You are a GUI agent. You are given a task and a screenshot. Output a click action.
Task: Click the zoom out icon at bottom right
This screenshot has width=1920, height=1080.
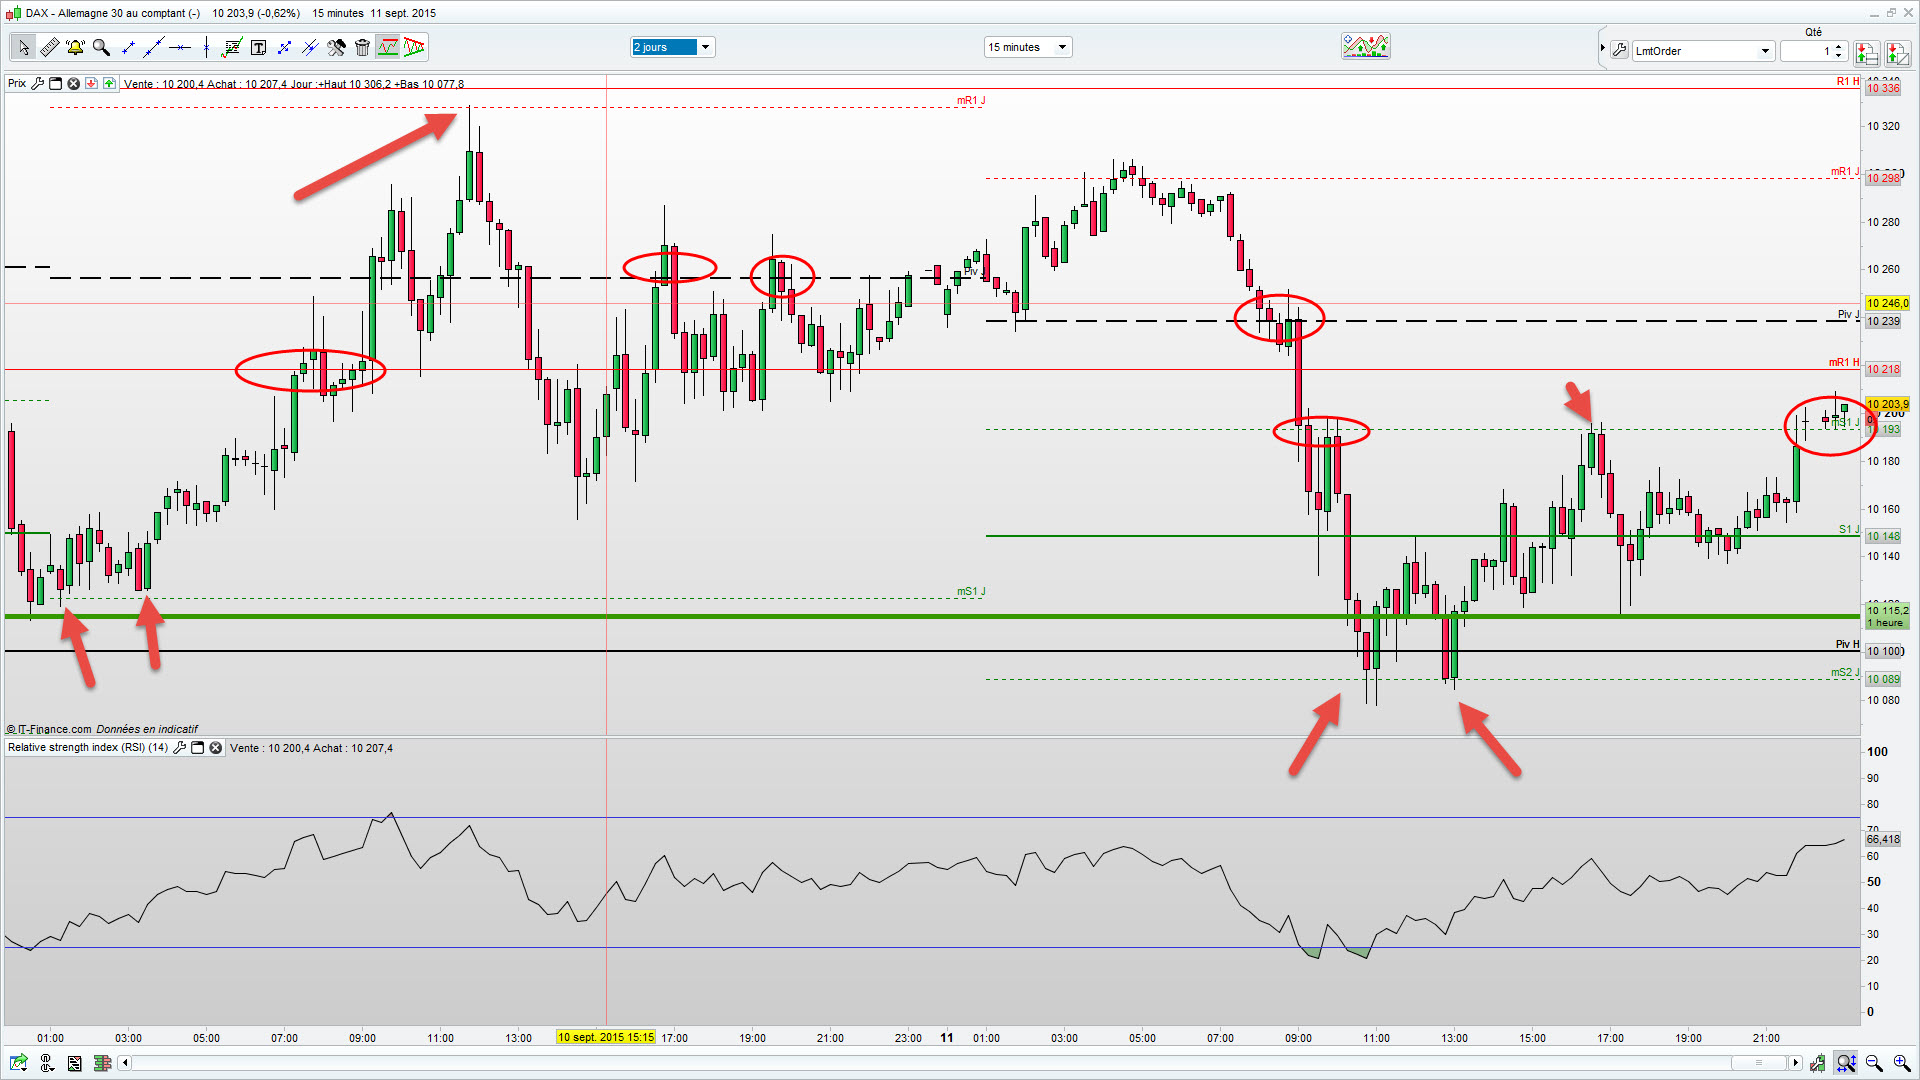(1873, 1063)
